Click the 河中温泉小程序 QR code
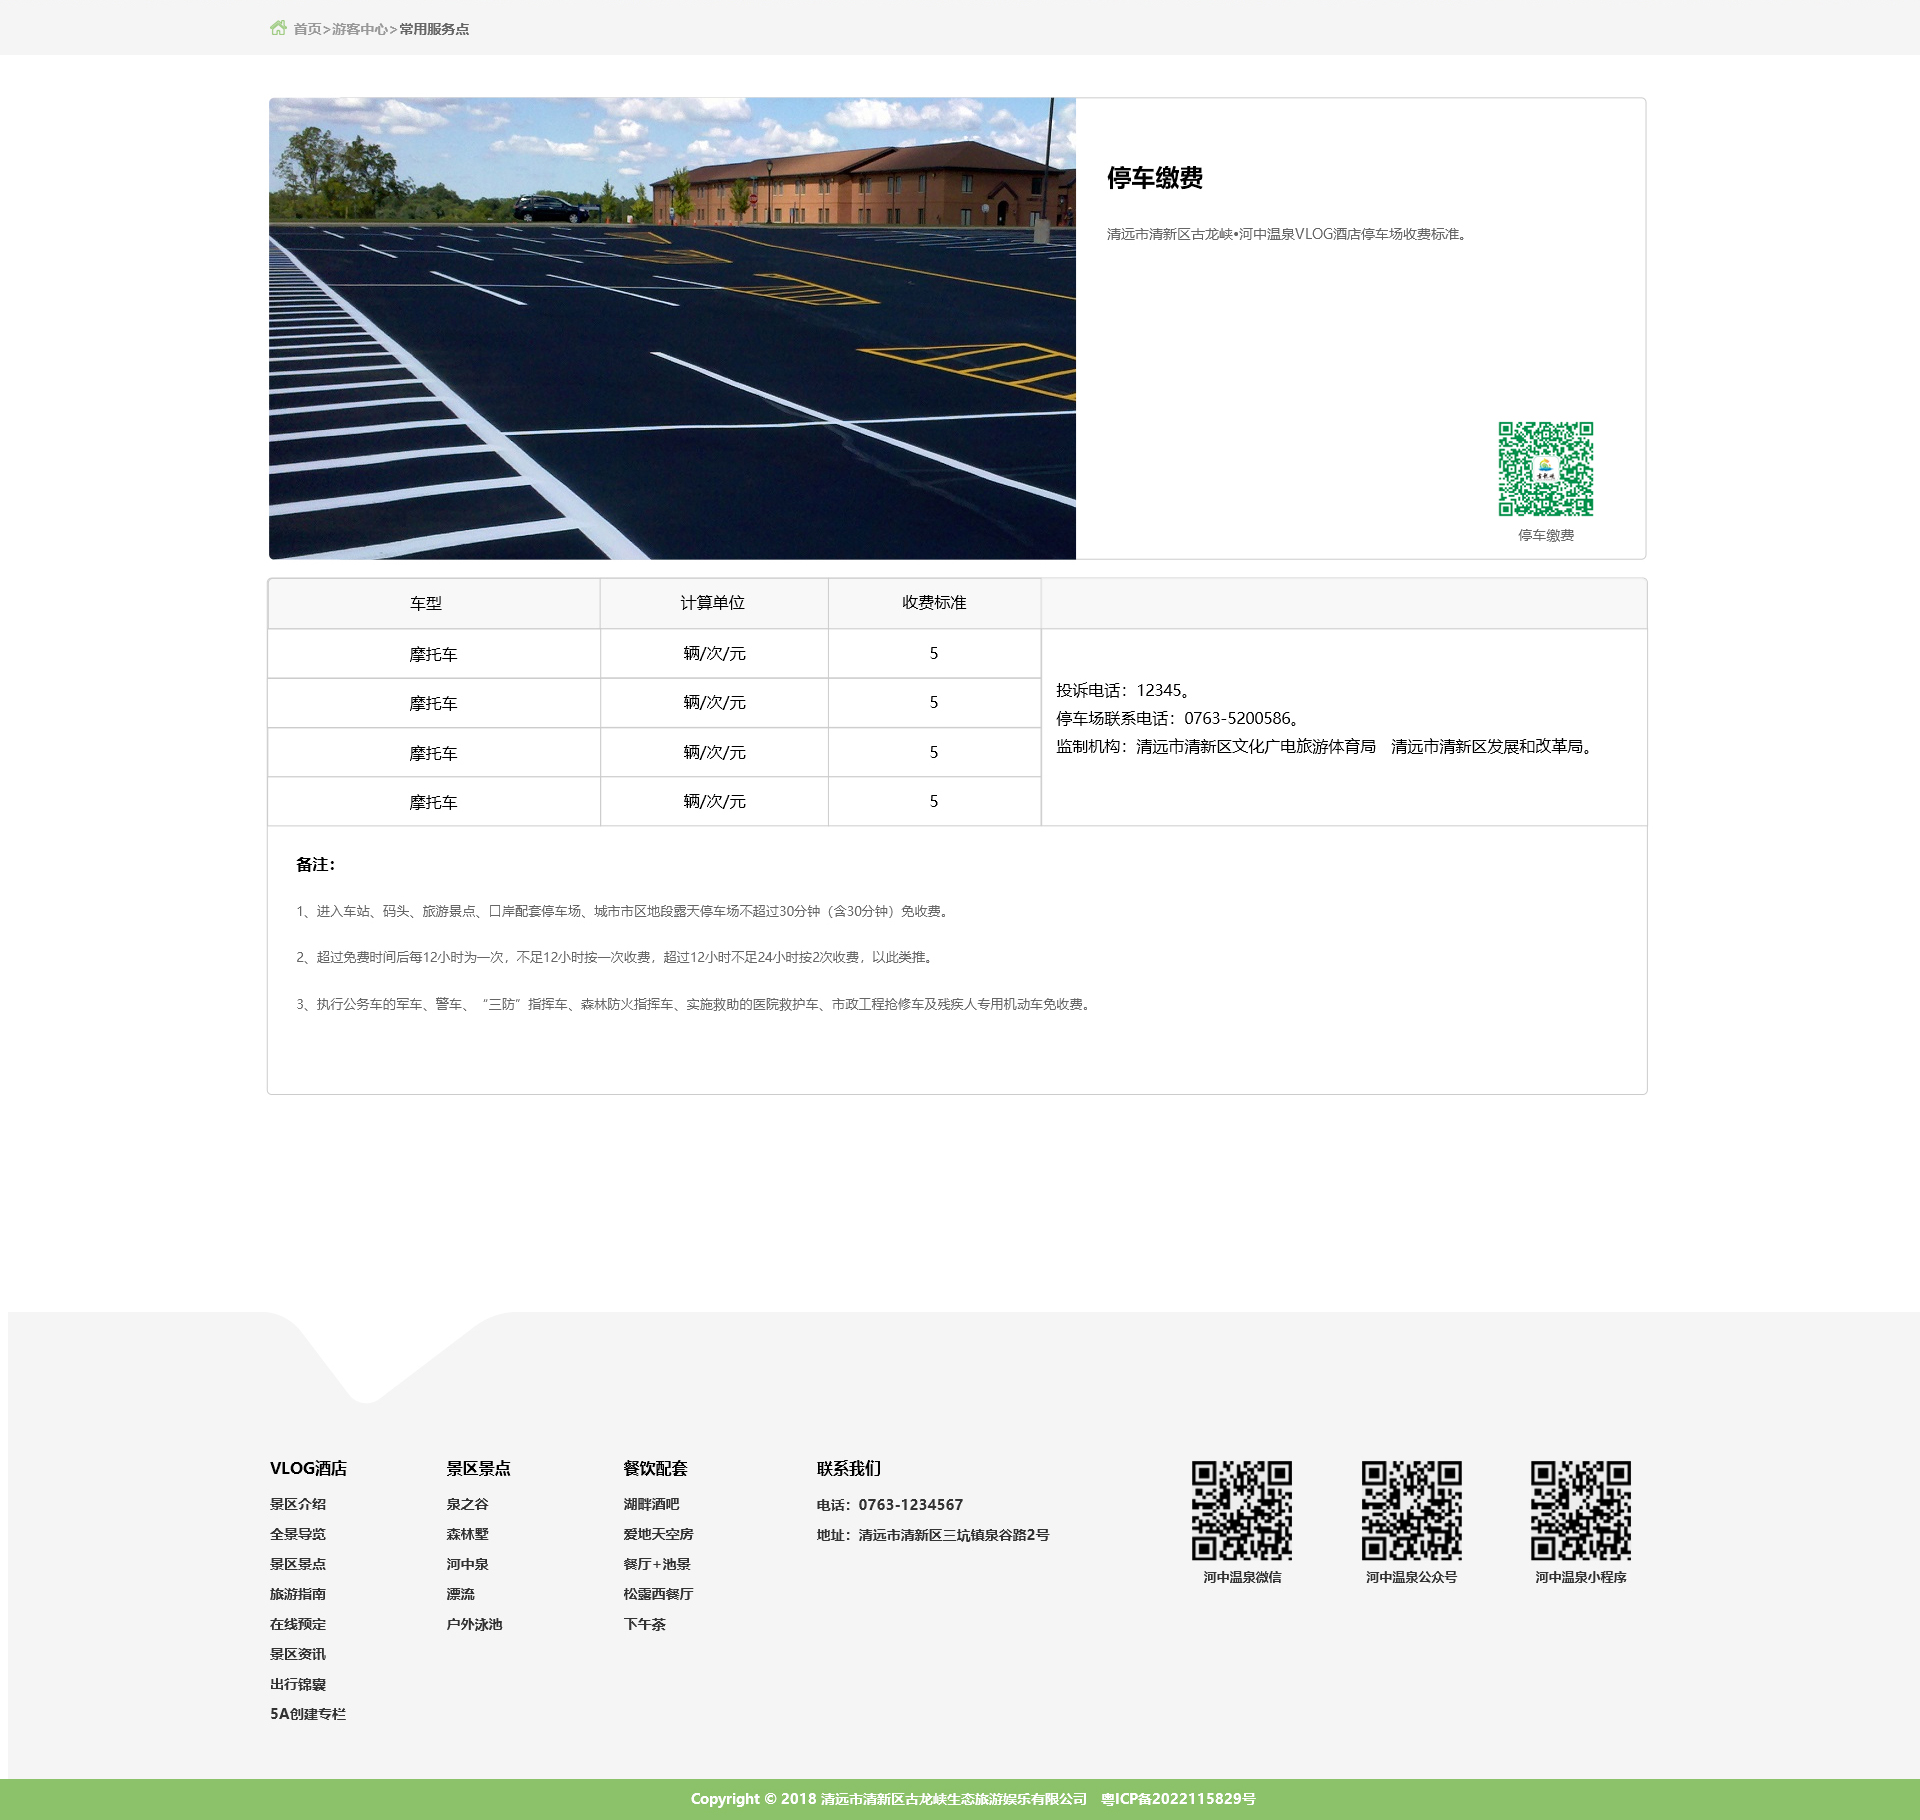 tap(1580, 1510)
